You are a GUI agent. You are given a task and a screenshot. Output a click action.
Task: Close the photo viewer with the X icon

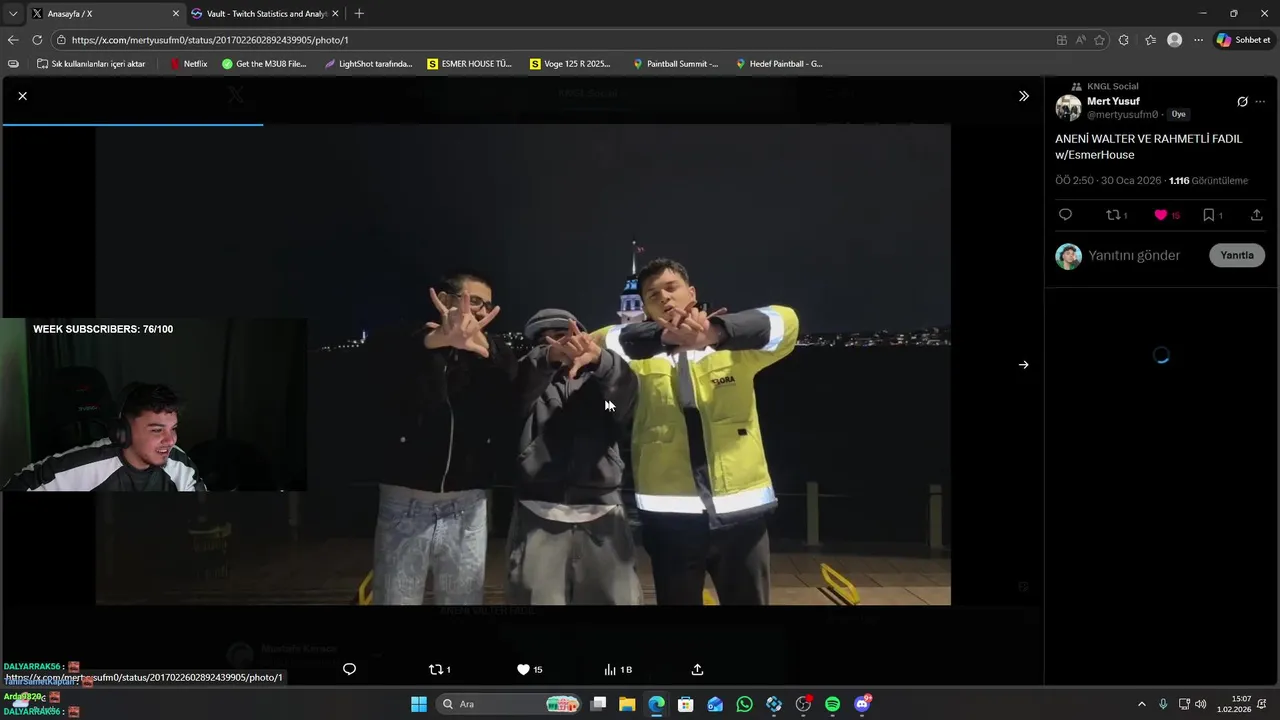[22, 96]
